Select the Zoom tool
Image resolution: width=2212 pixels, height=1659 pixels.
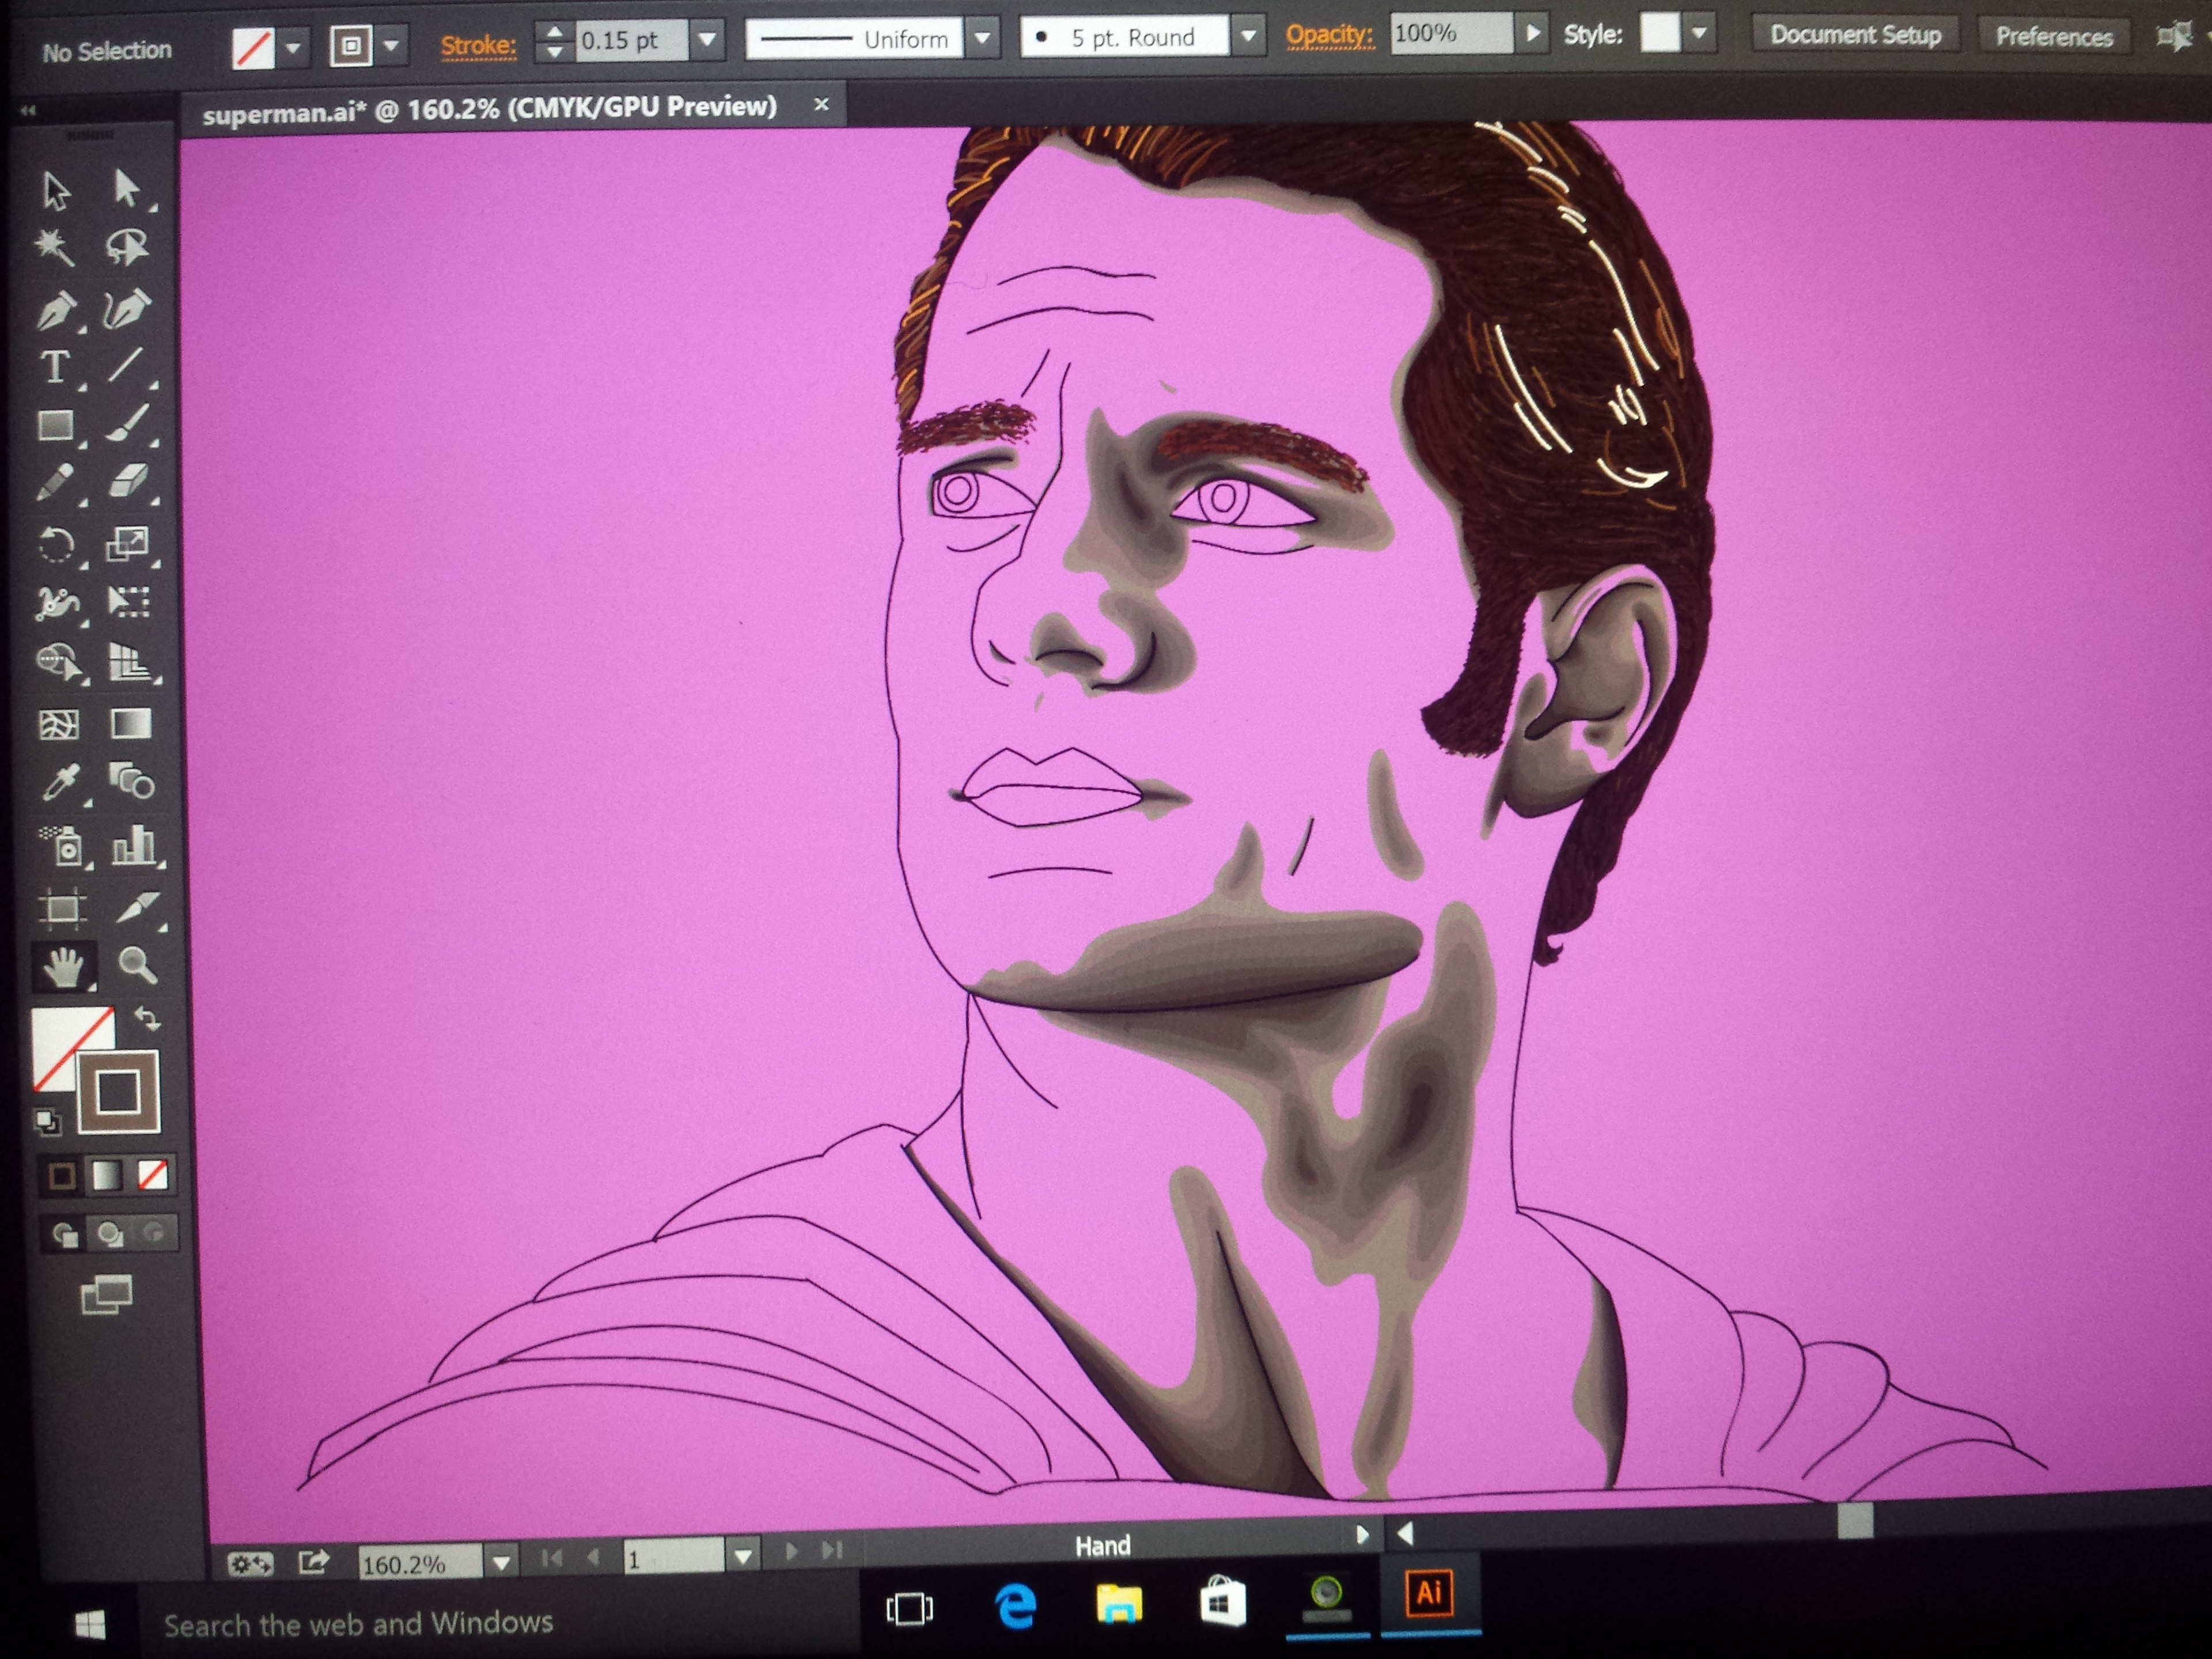(137, 966)
